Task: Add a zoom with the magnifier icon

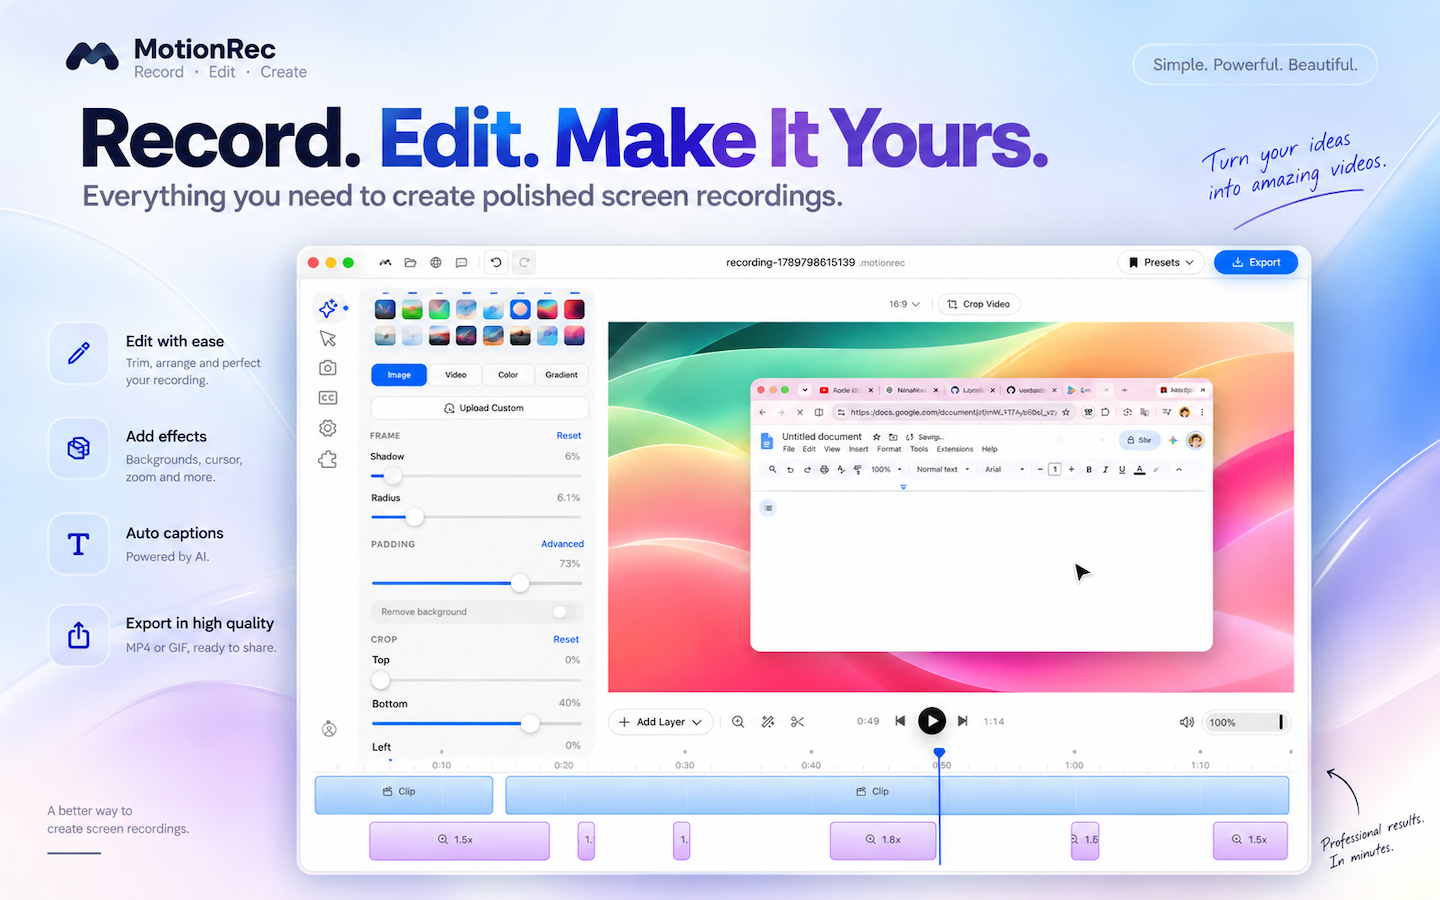Action: pos(738,722)
